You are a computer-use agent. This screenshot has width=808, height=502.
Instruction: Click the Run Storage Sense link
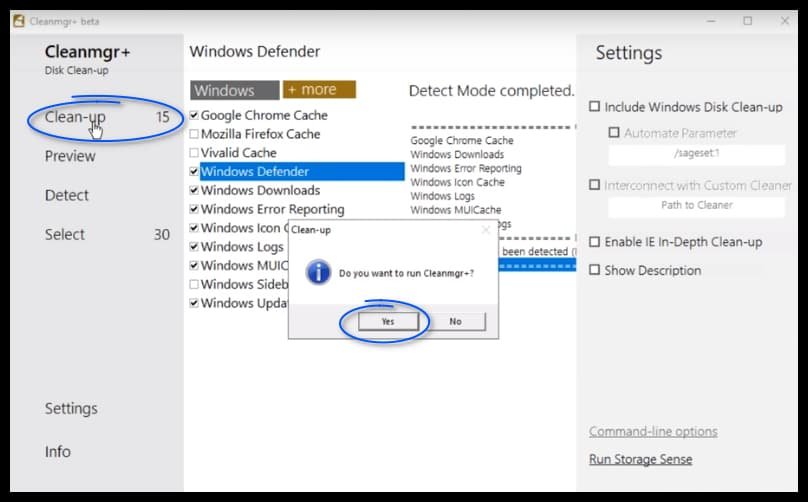tap(640, 459)
